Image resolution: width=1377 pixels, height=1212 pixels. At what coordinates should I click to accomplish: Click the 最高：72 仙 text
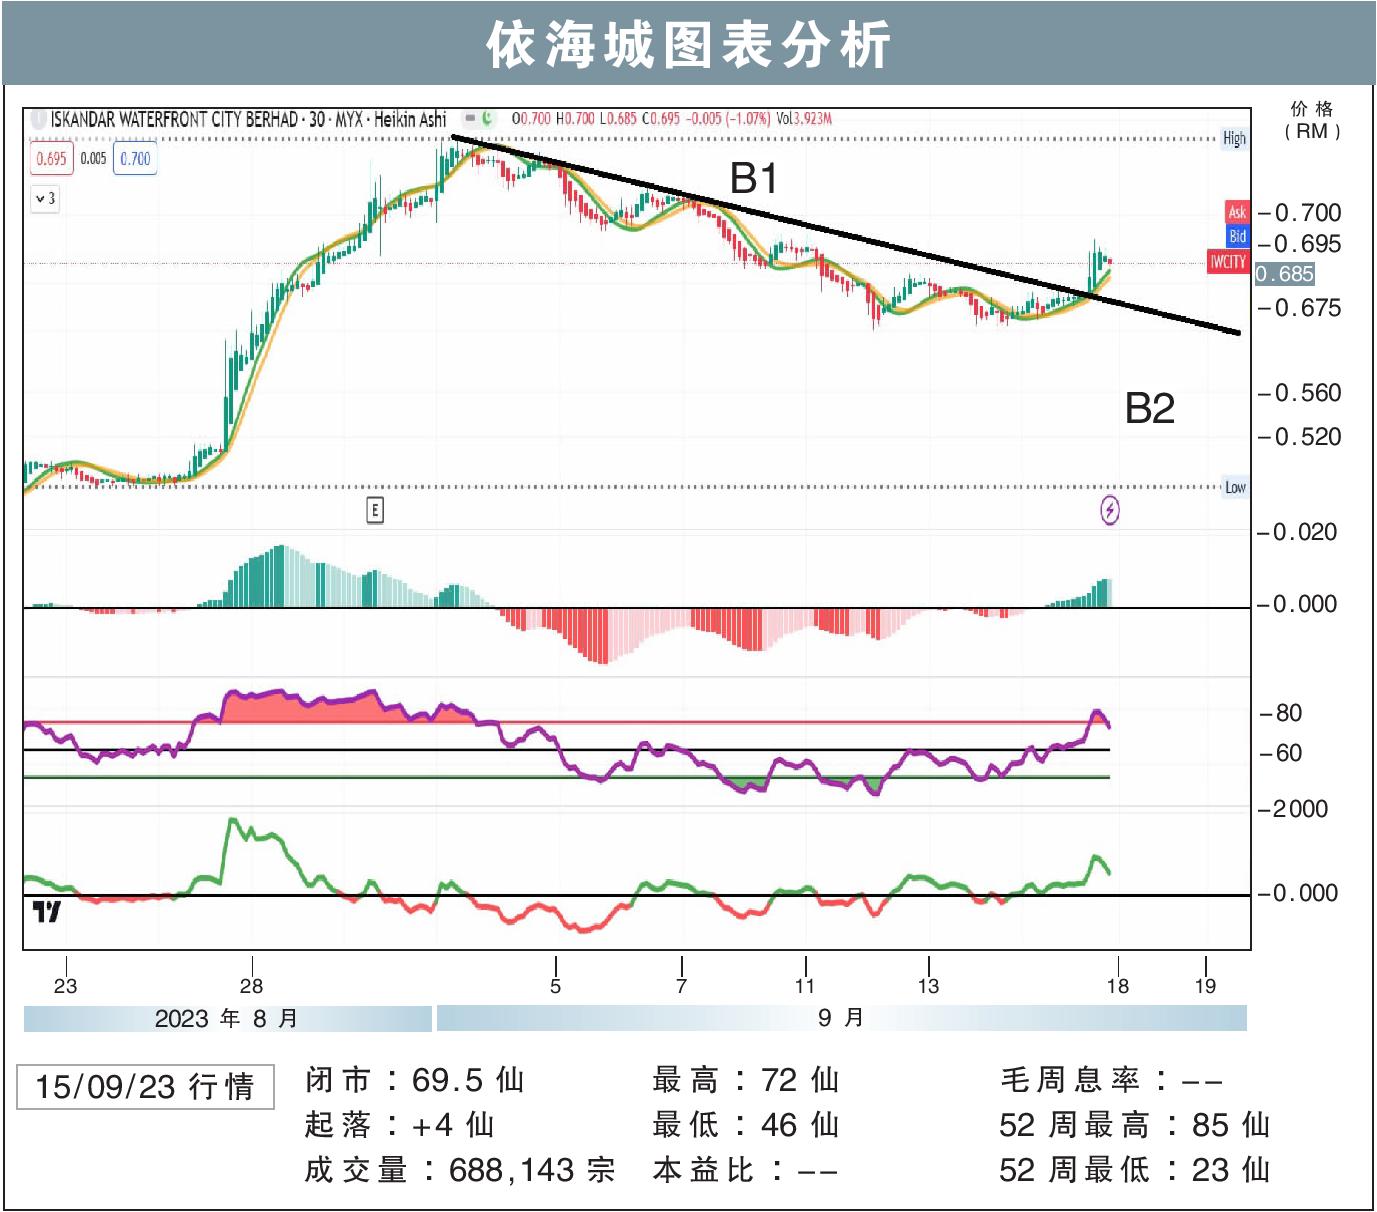tap(746, 1080)
